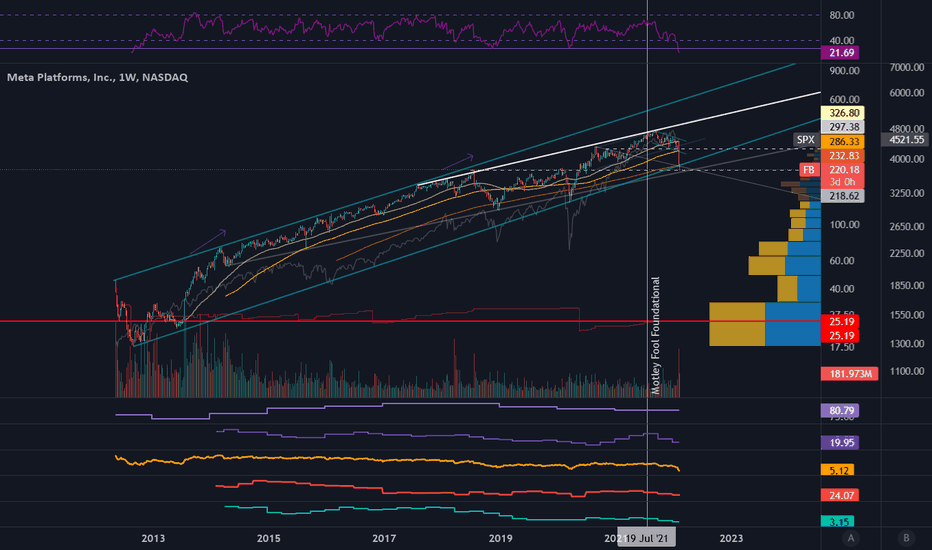The width and height of the screenshot is (932, 550).
Task: Click the 4521.55 SPX price label
Action: point(906,140)
